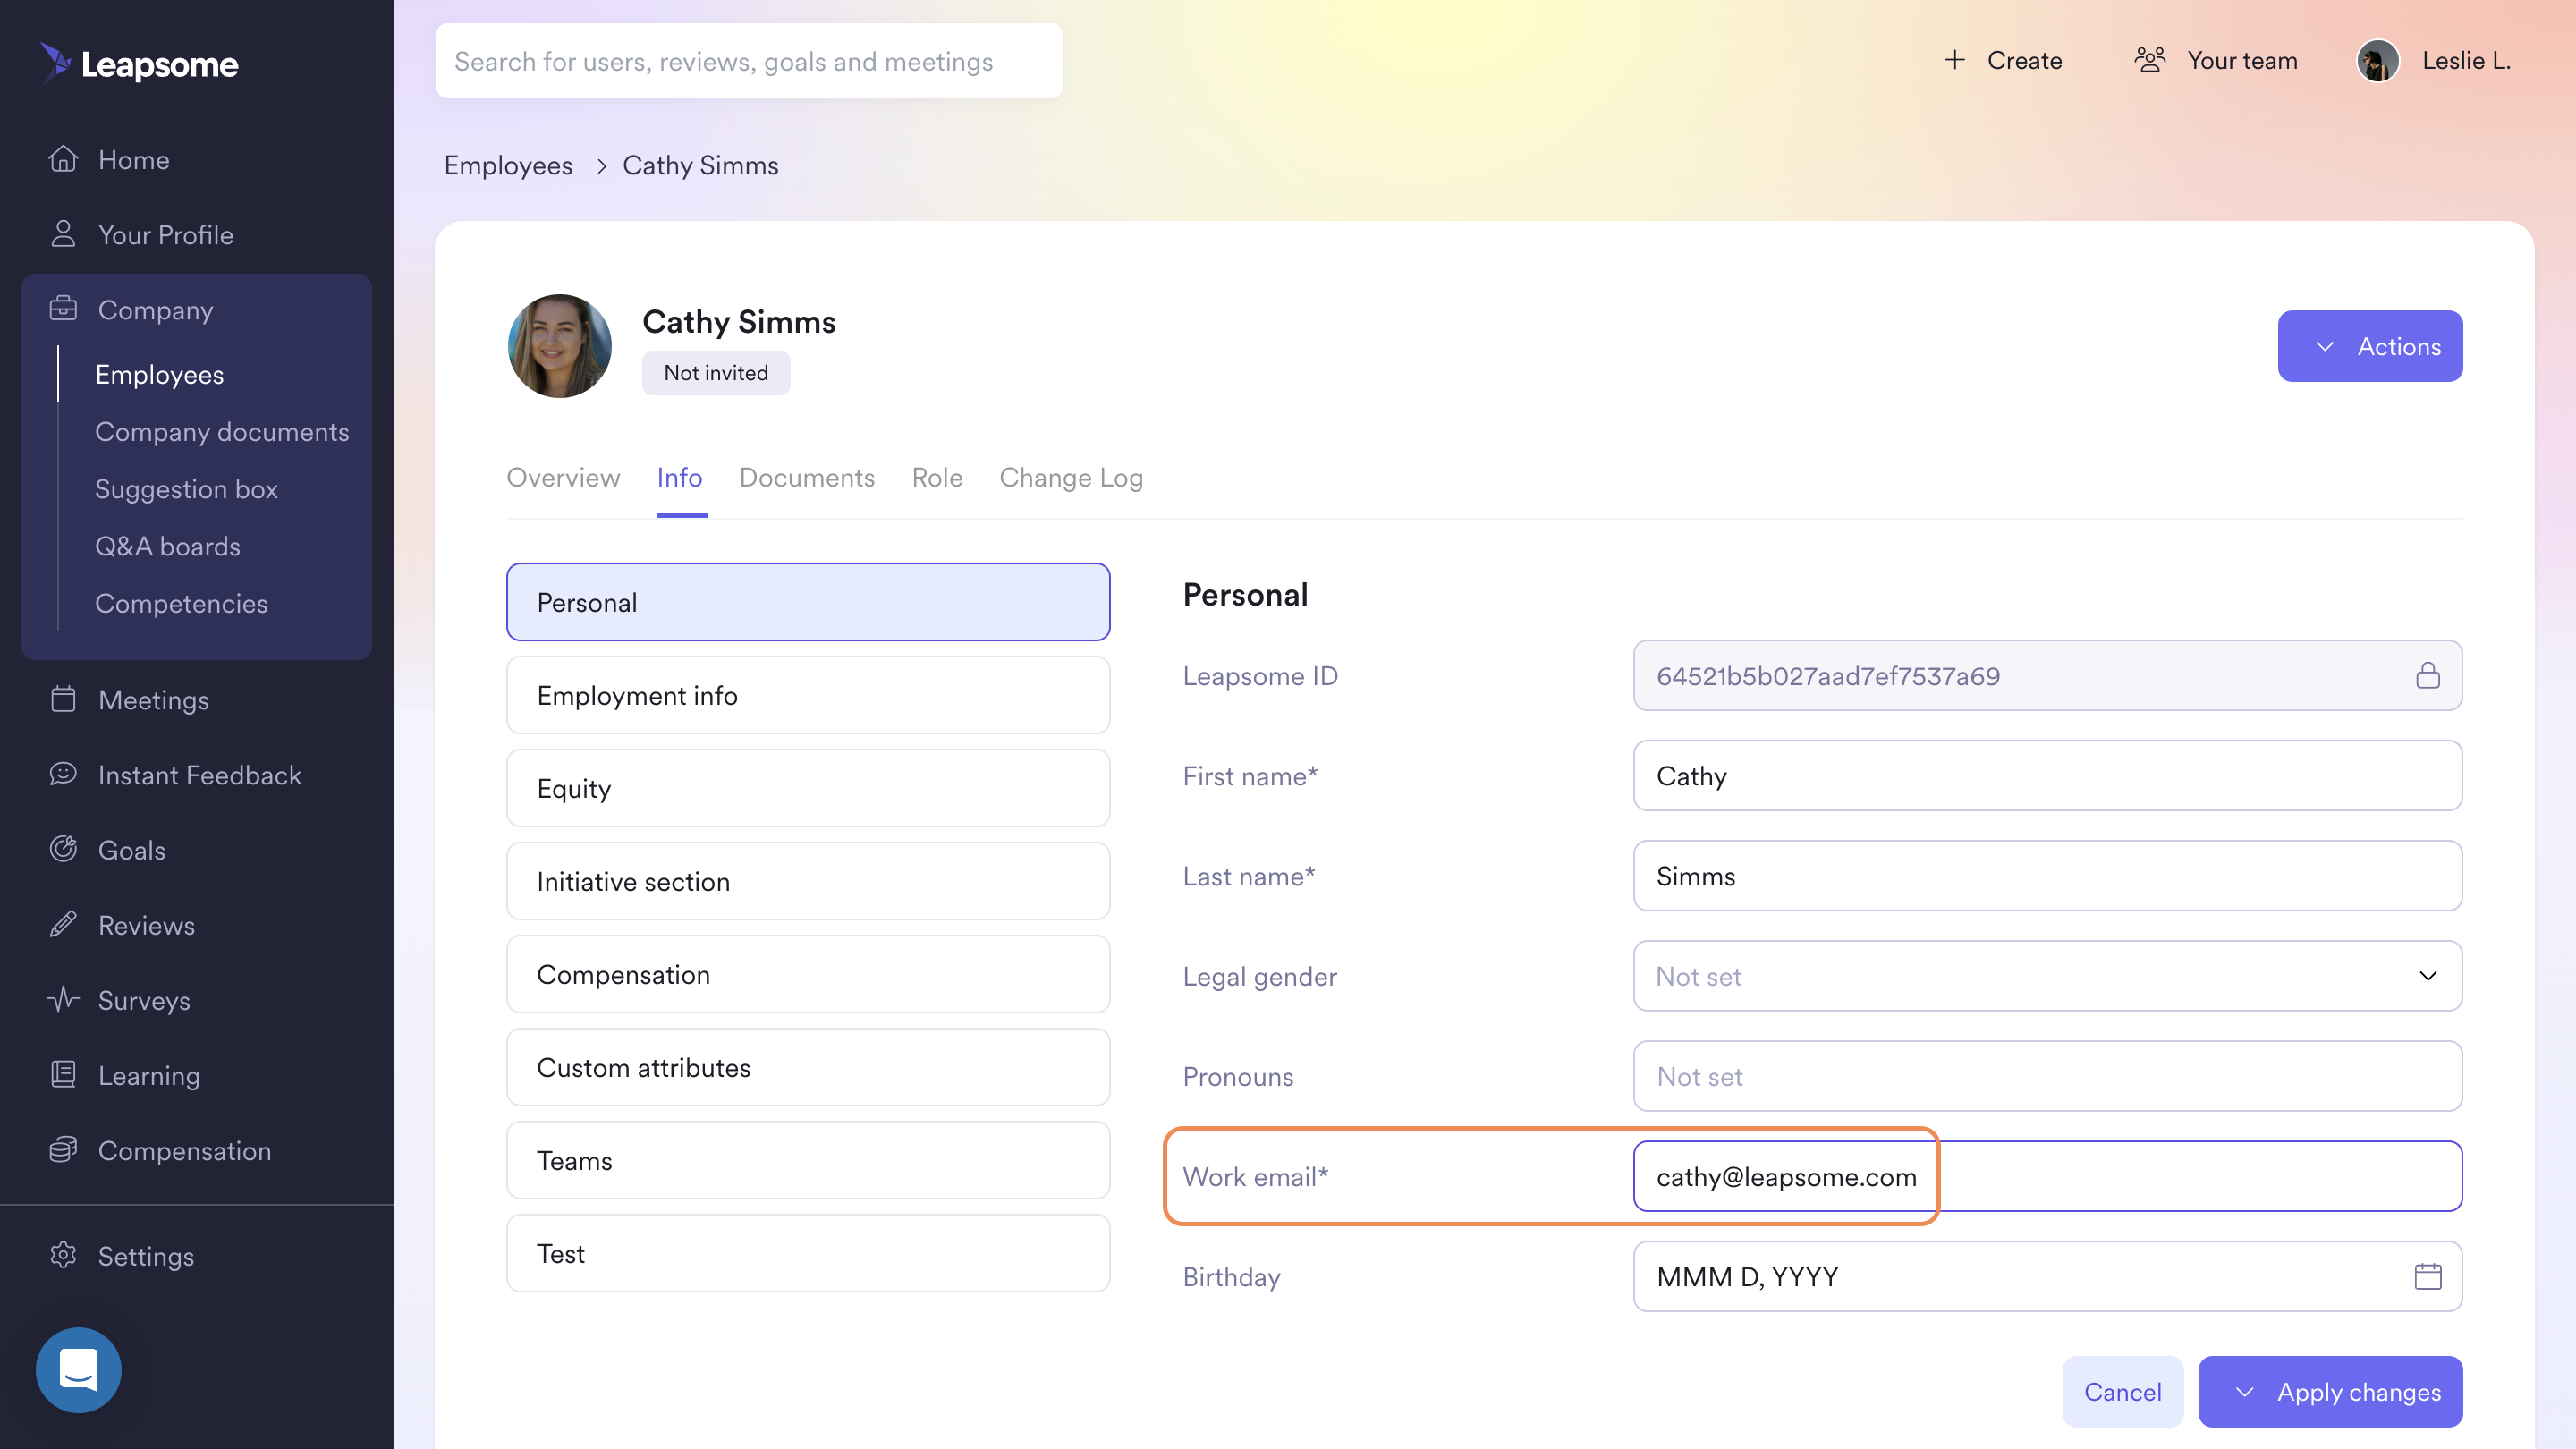This screenshot has height=1449, width=2576.
Task: Click Apply changes button label
Action: 2359,1392
